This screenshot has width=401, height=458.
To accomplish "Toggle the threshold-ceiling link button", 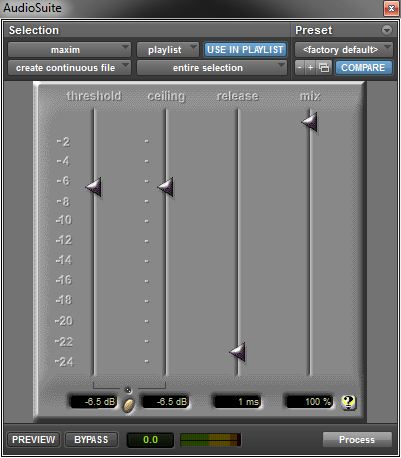I will coord(128,405).
